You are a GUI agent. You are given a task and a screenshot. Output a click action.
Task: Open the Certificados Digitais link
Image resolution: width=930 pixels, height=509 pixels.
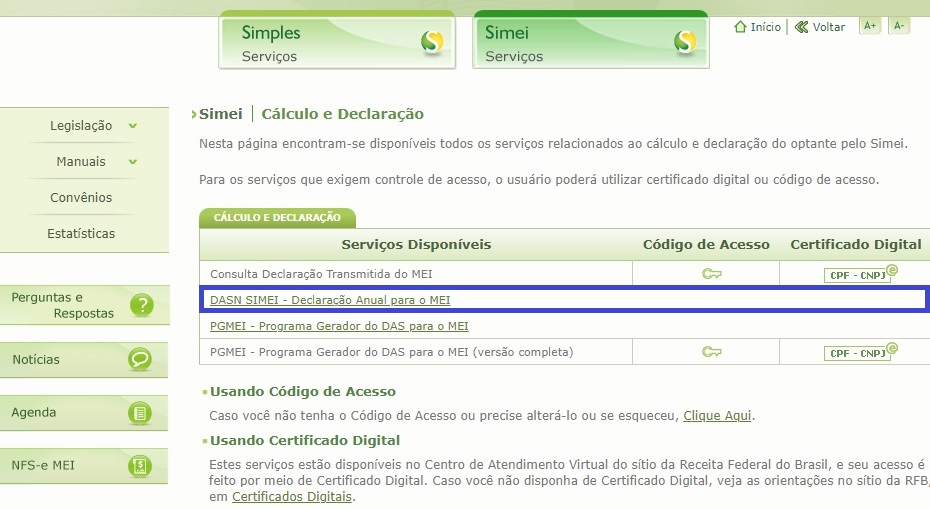pyautogui.click(x=292, y=497)
